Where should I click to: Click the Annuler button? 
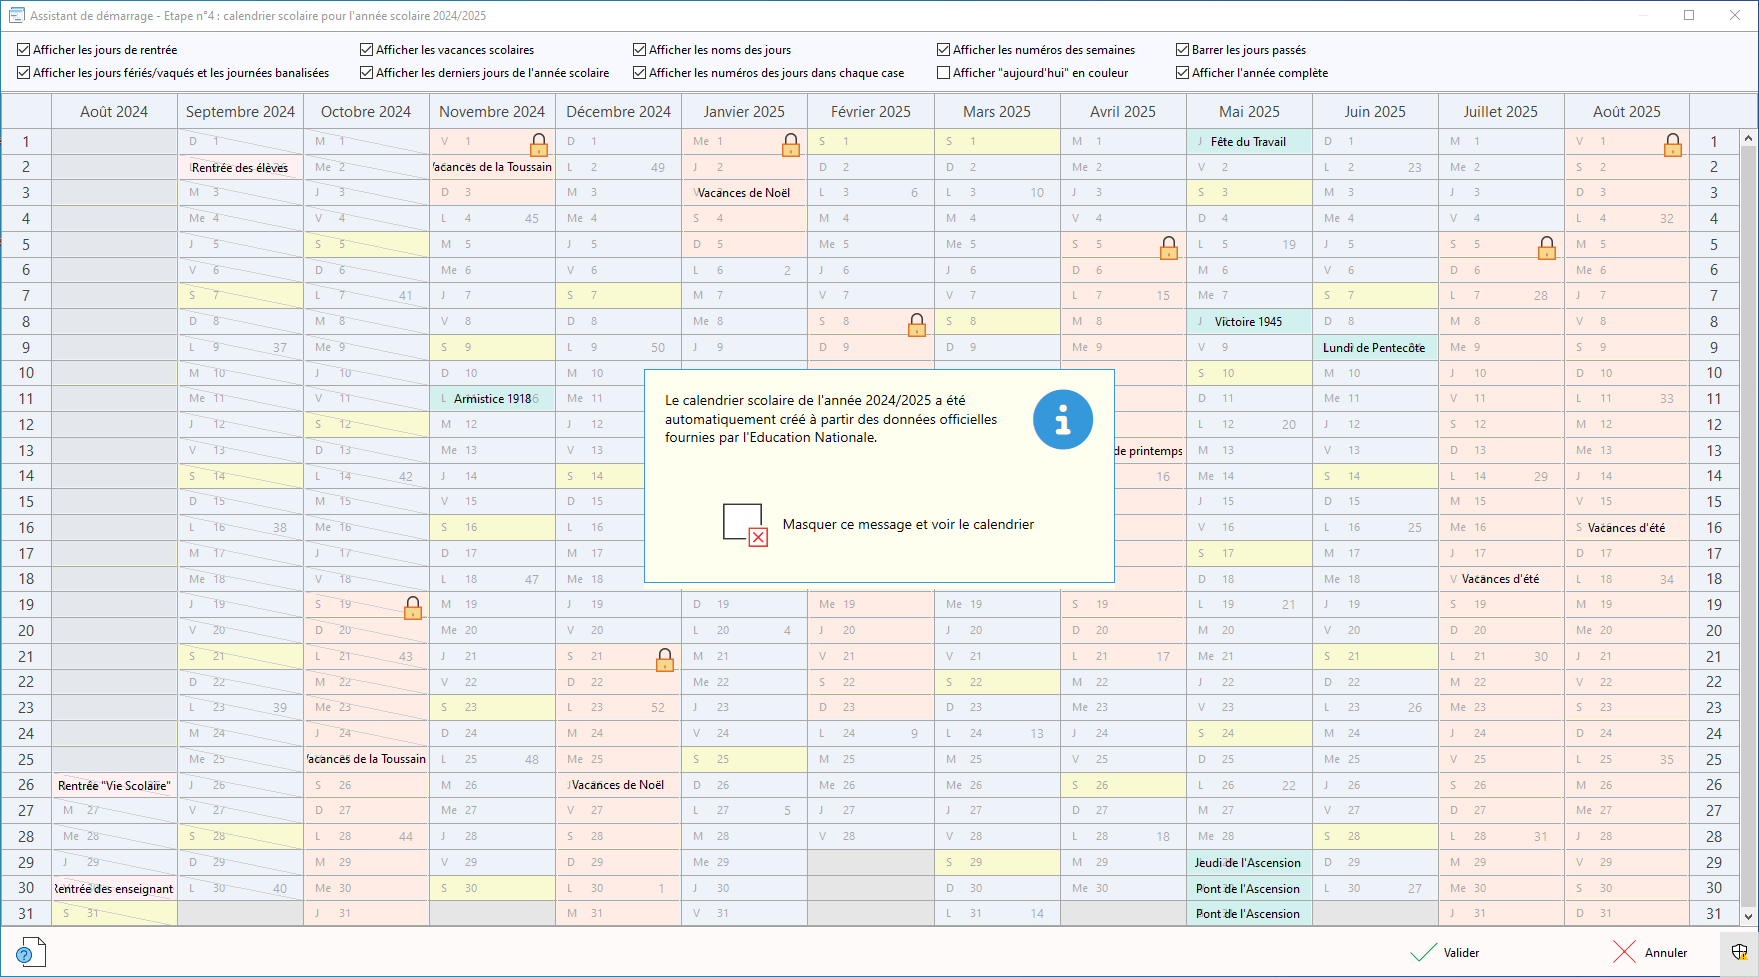click(x=1650, y=953)
